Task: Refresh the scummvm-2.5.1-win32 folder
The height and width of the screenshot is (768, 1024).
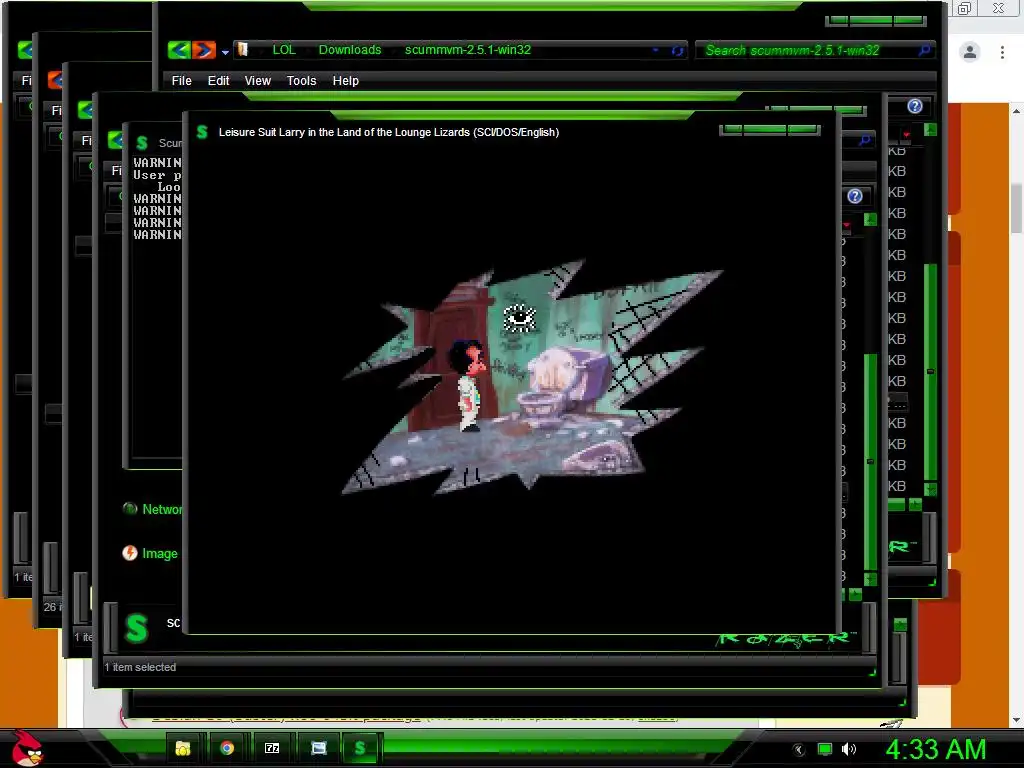Action: 677,50
